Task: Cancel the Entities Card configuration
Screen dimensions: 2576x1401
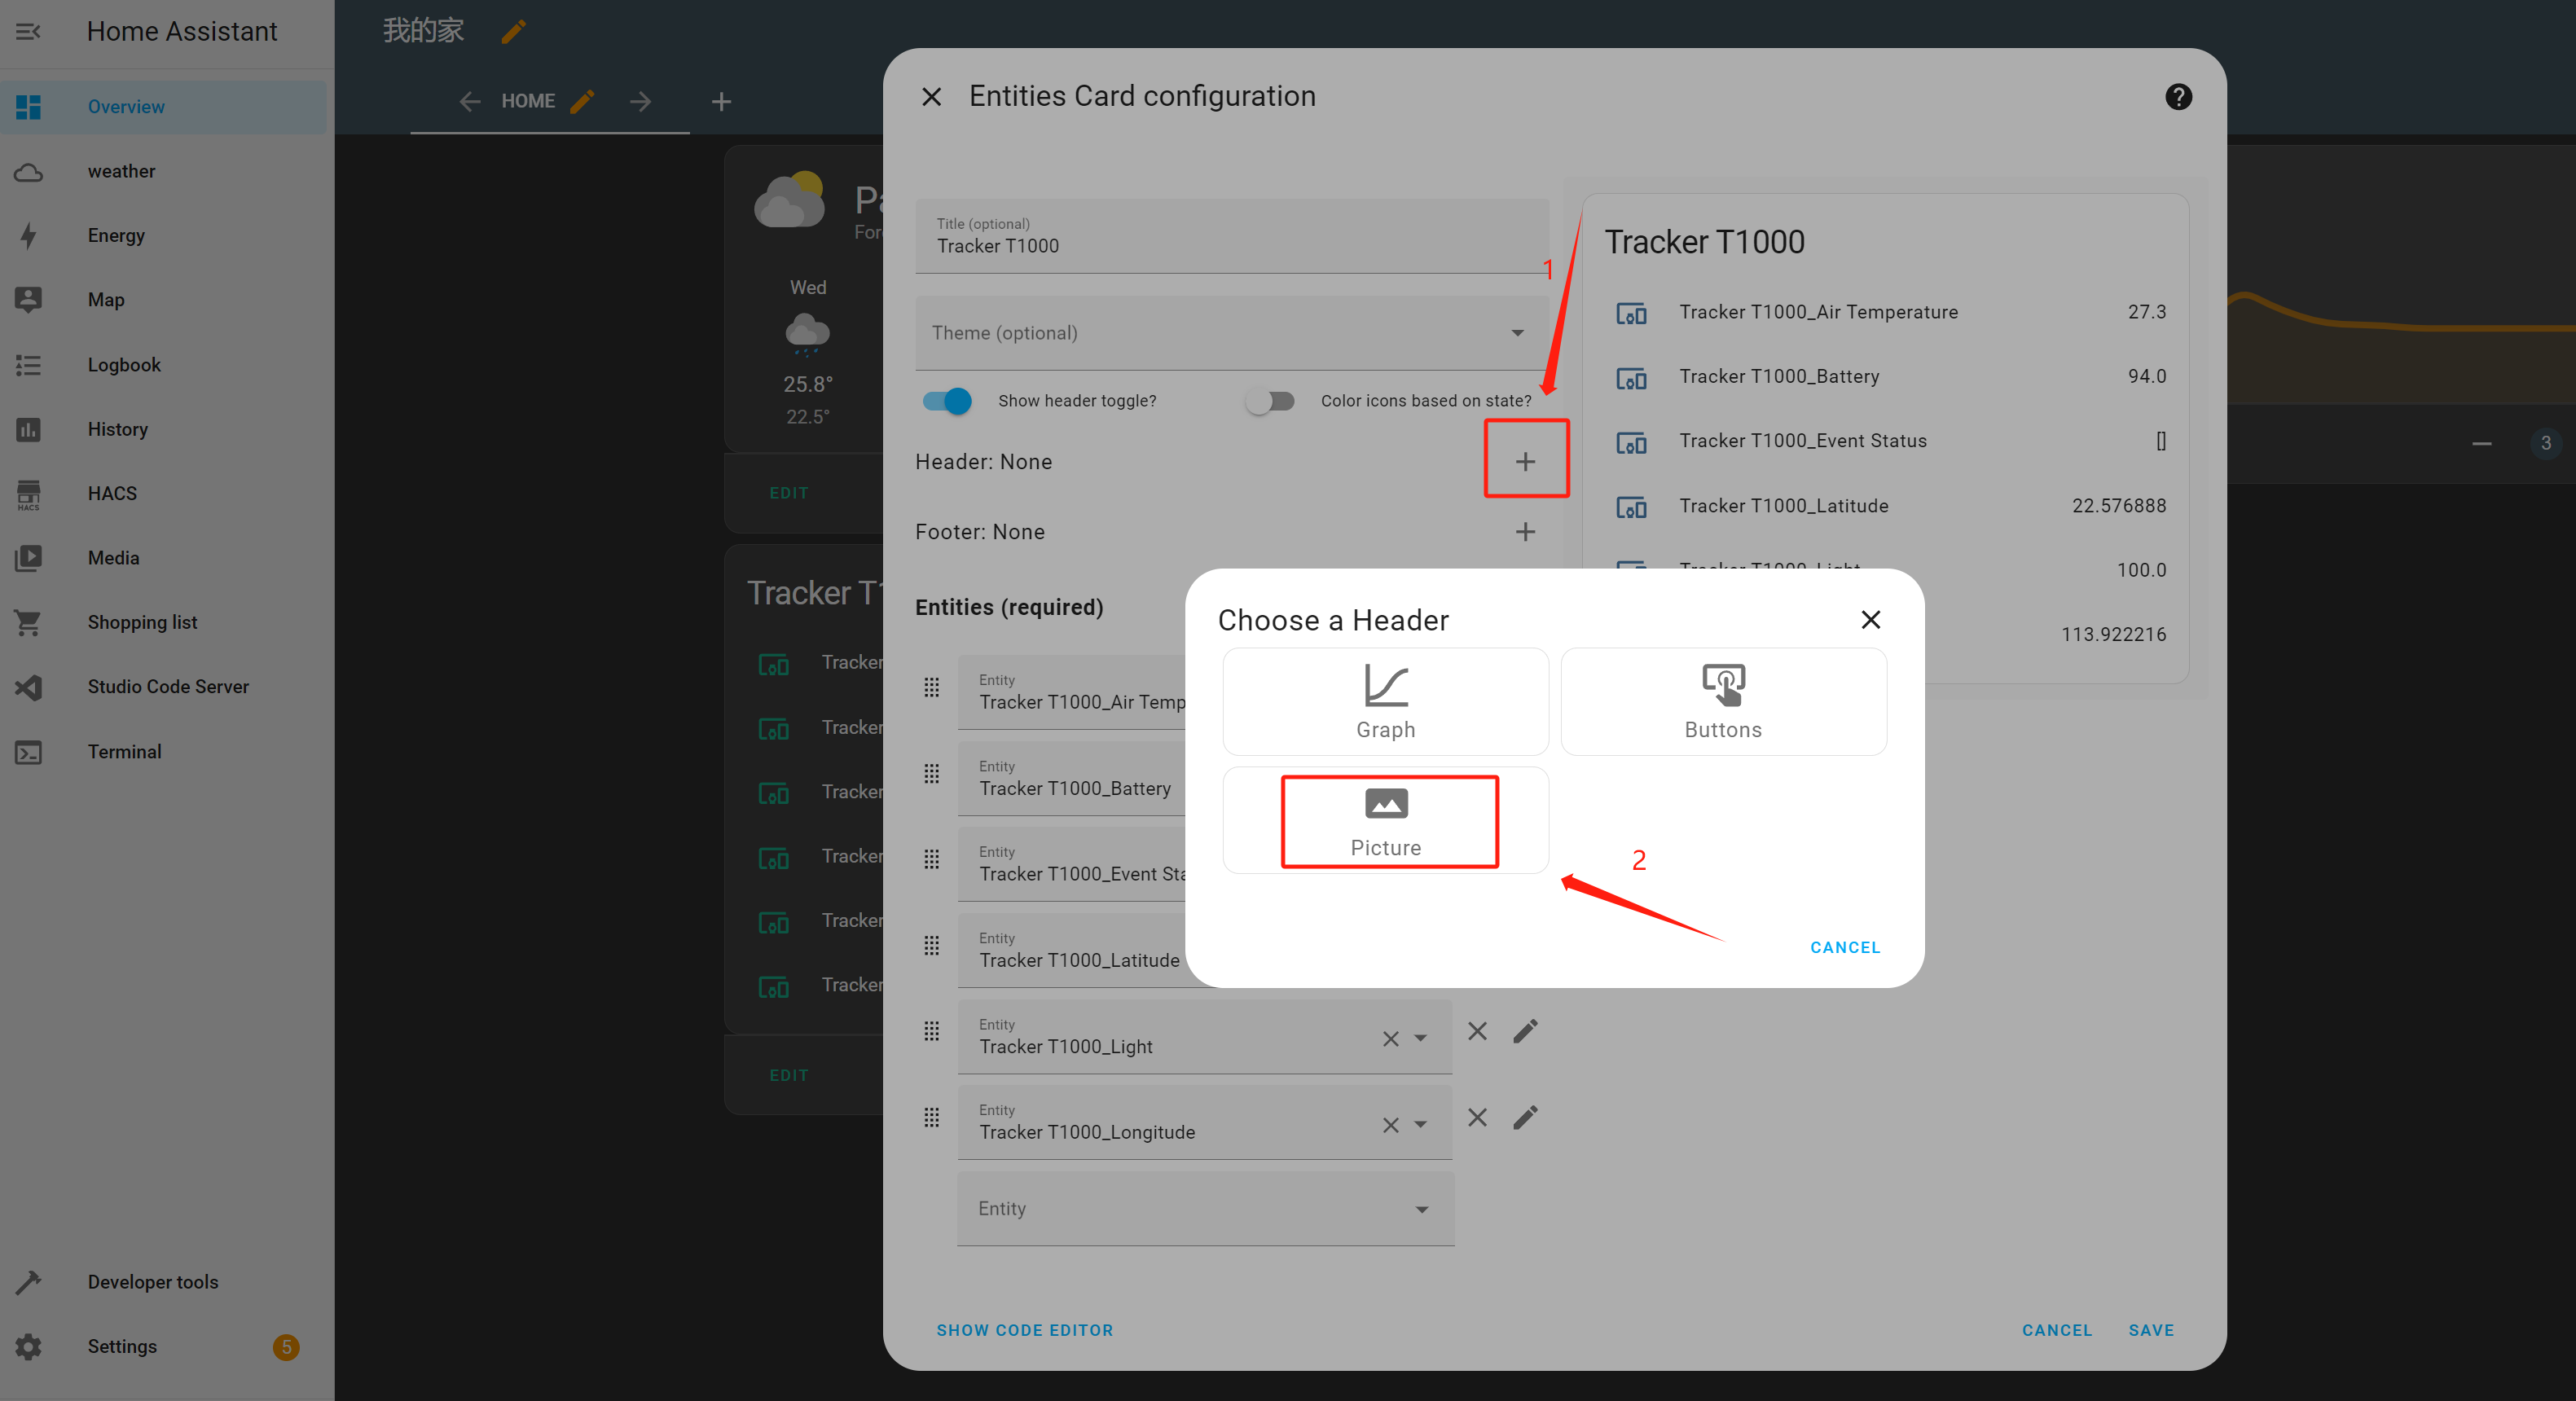Action: click(x=2056, y=1330)
